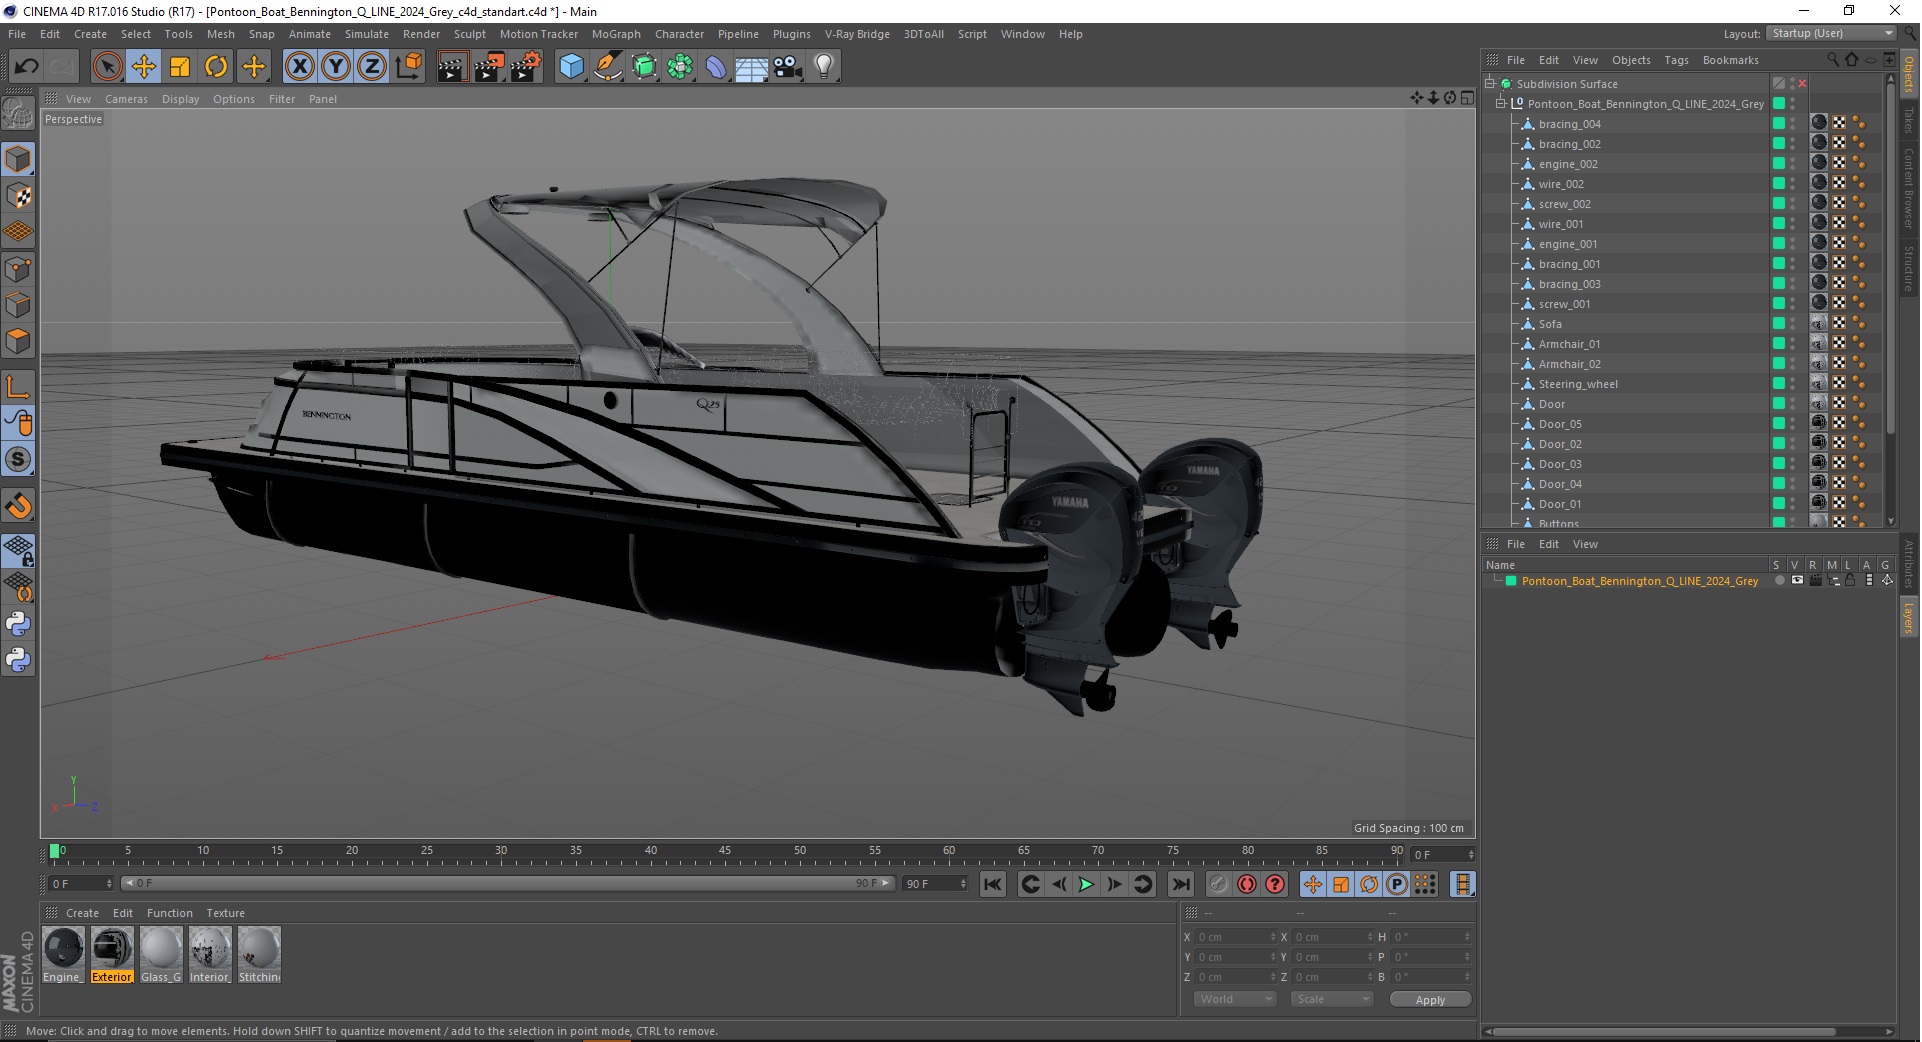Select the Glass_G material thumbnail

(161, 948)
